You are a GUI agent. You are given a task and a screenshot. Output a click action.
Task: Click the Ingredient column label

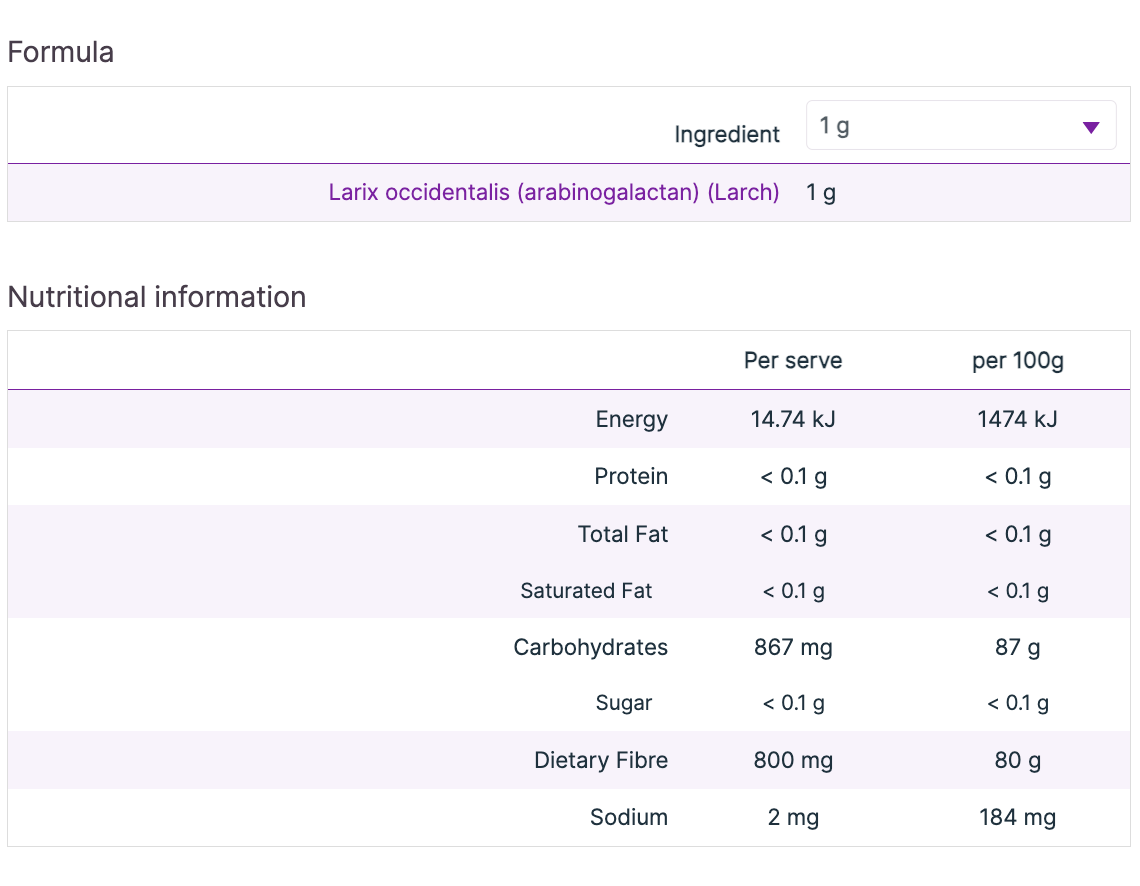[727, 134]
